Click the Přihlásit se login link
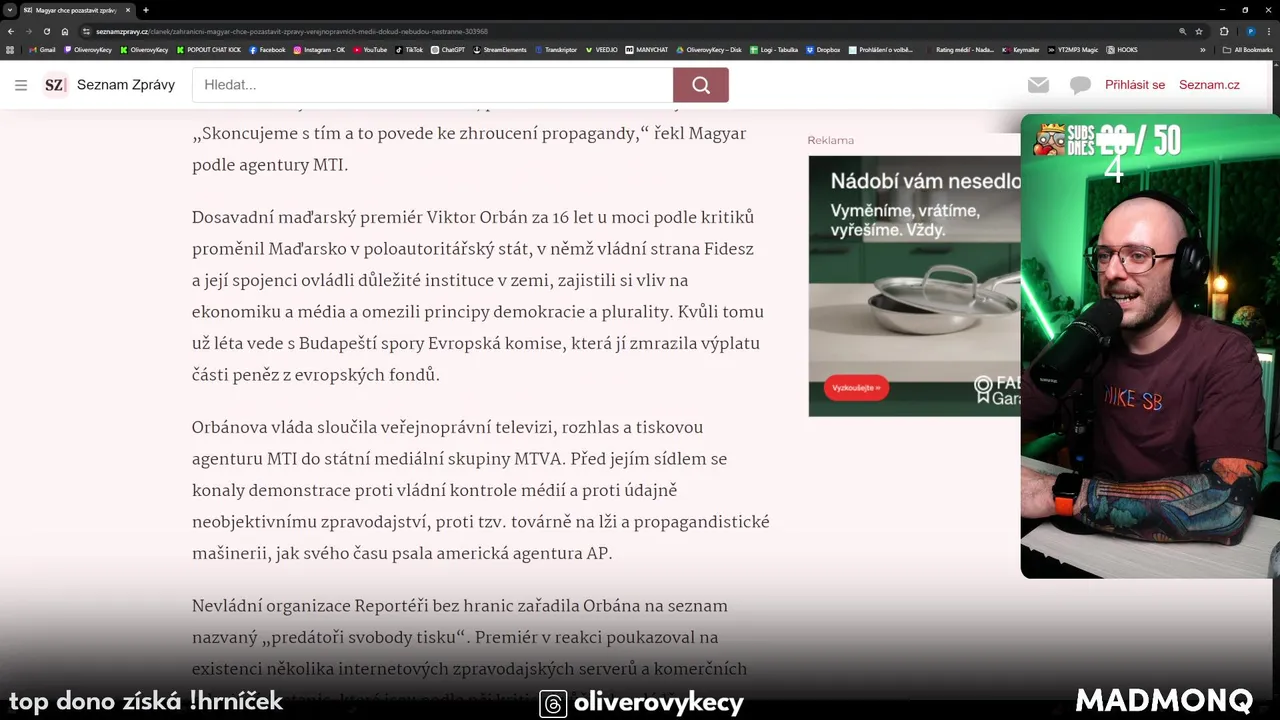This screenshot has height=720, width=1280. [1135, 85]
